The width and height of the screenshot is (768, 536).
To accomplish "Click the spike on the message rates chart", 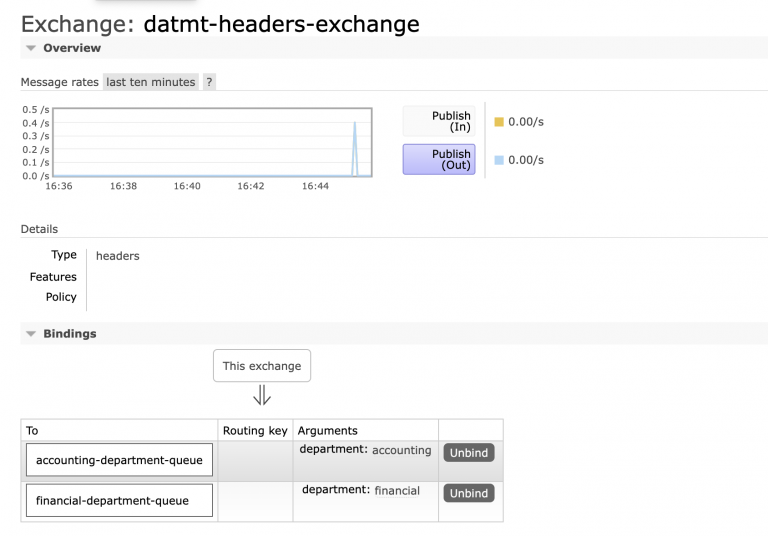I will click(354, 145).
